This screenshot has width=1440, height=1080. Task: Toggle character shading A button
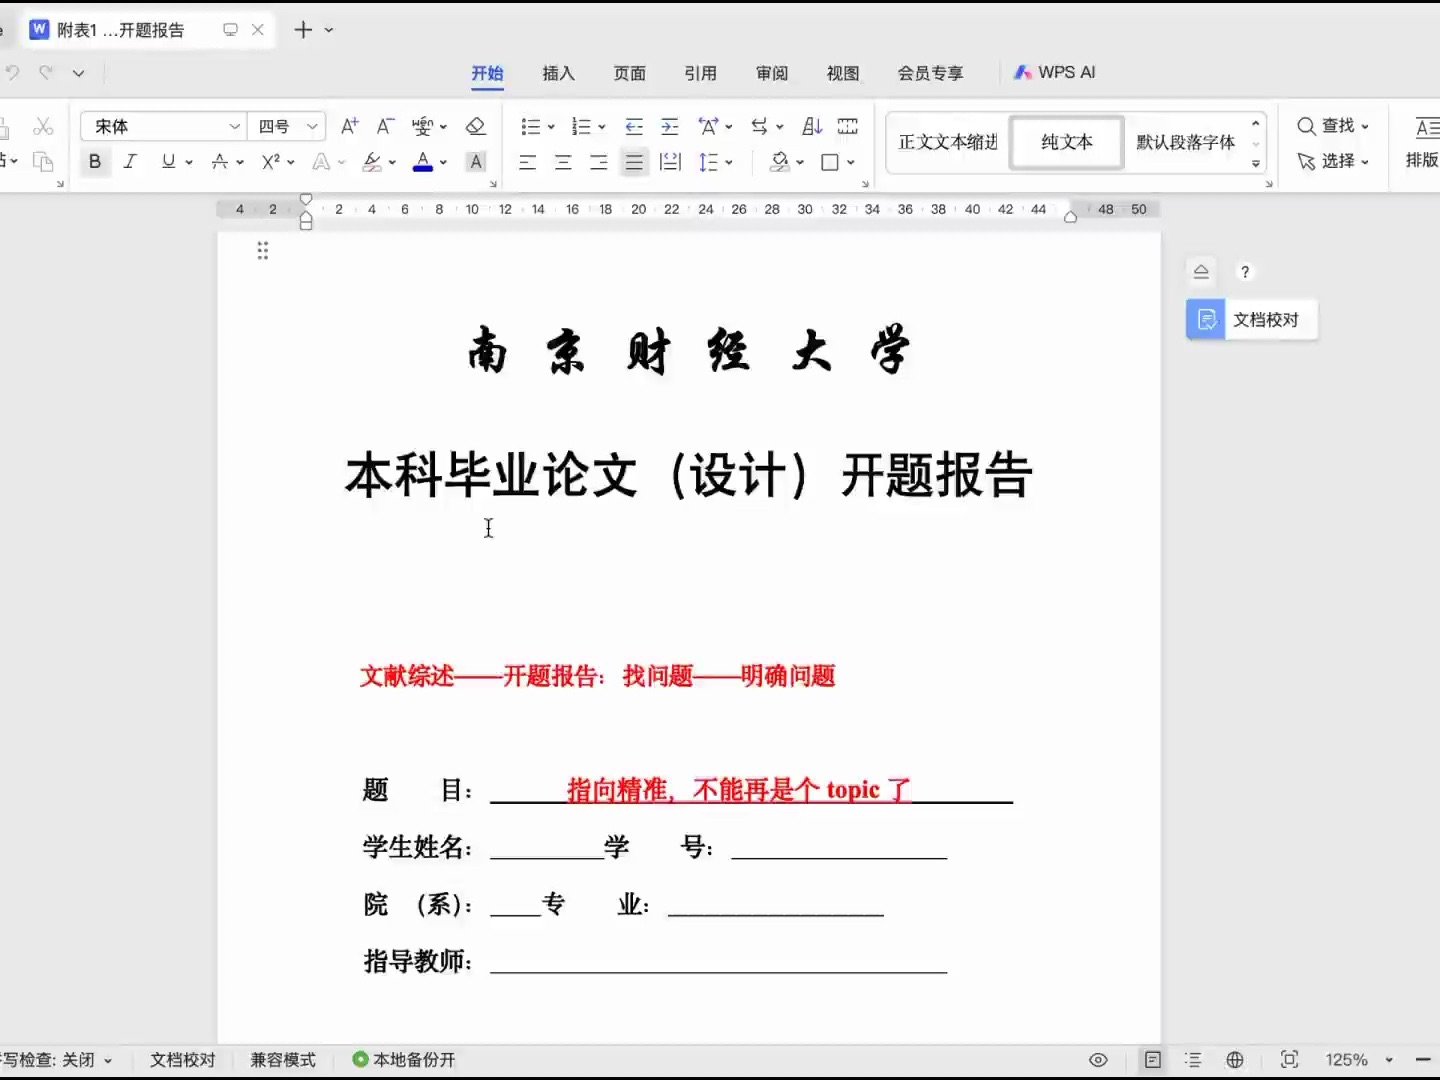pos(476,162)
